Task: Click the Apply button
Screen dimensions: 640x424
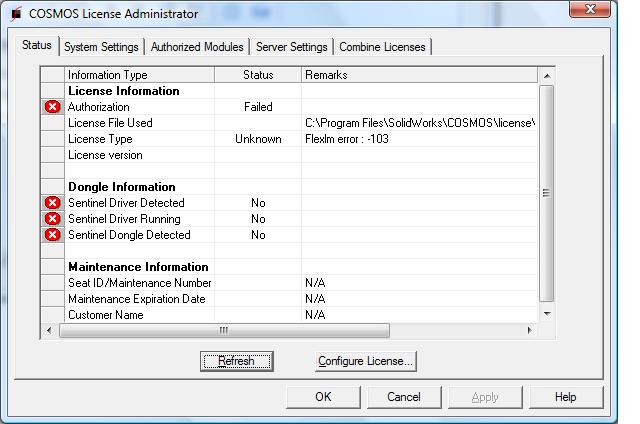Action: click(x=485, y=397)
